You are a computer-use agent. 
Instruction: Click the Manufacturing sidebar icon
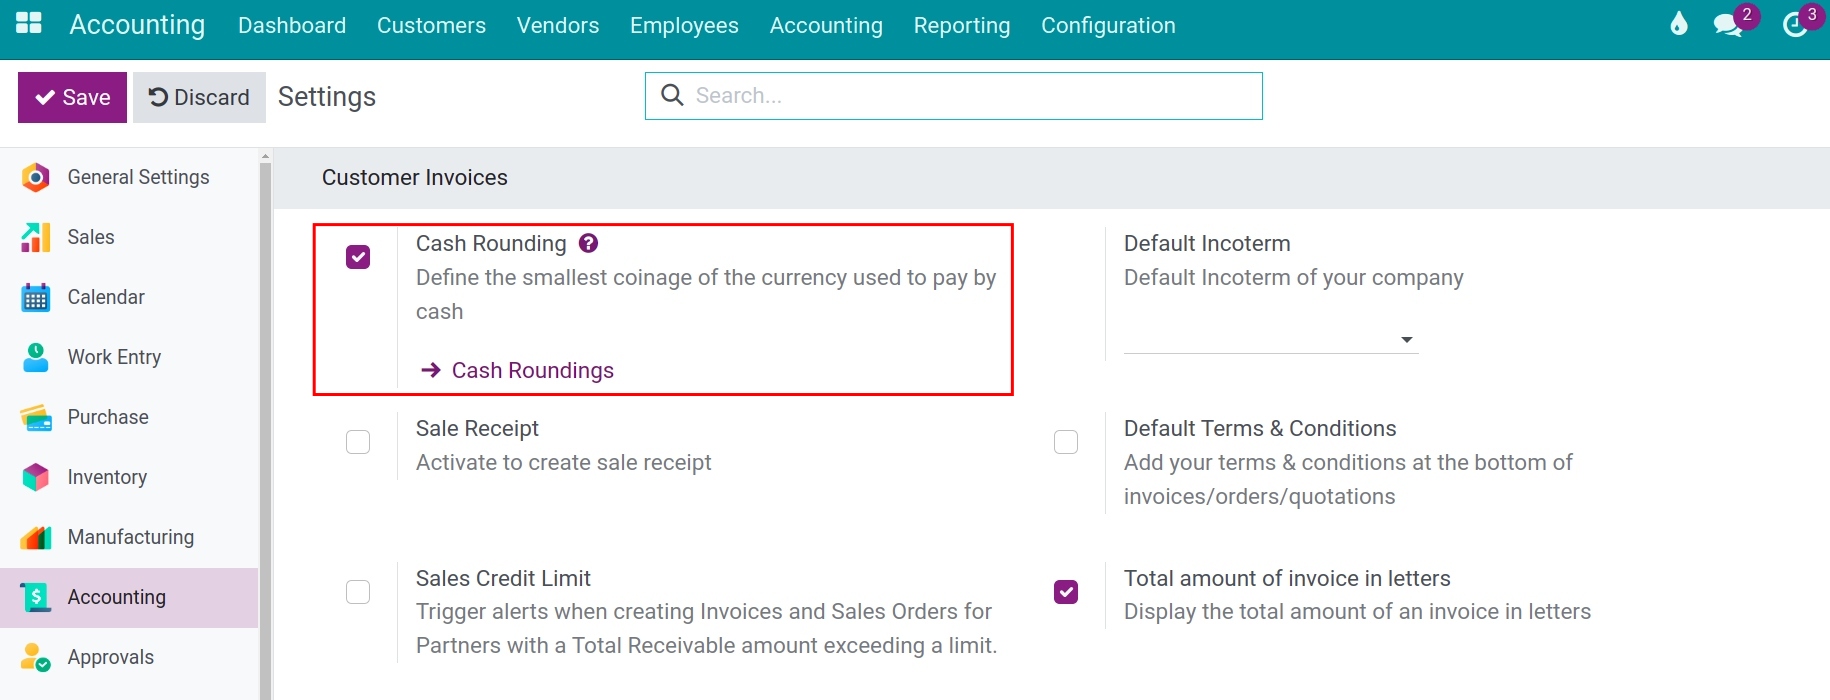pos(36,537)
